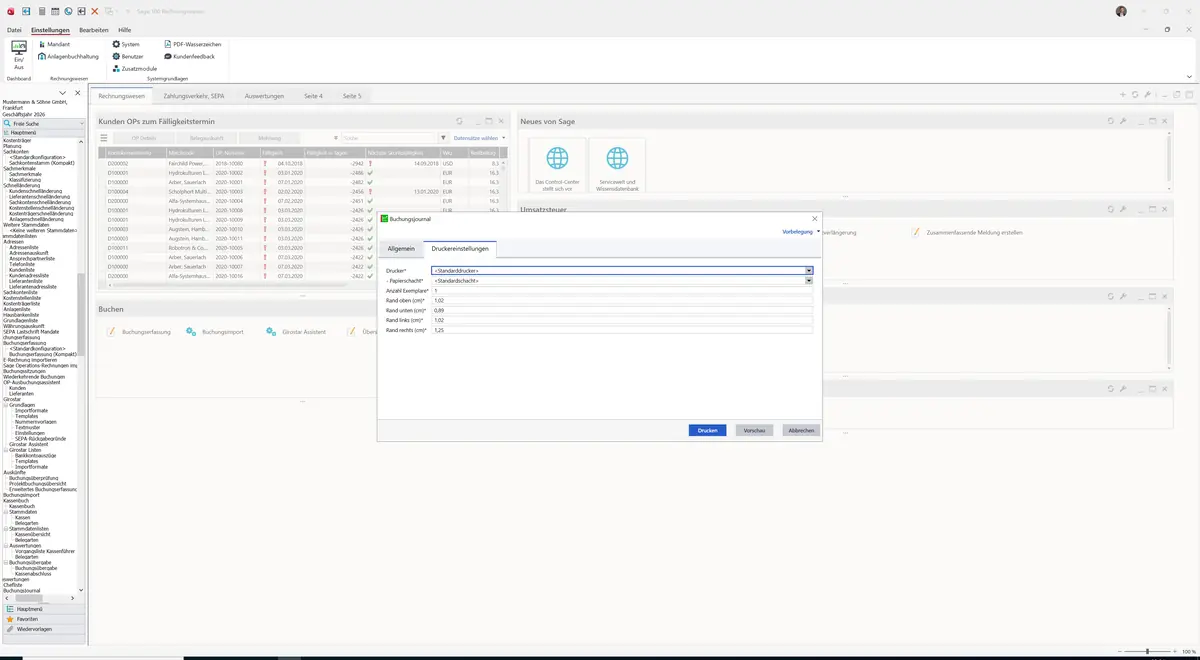The image size is (1200, 660).
Task: Open Buchungsimport in Buchen panel
Action: pos(214,331)
